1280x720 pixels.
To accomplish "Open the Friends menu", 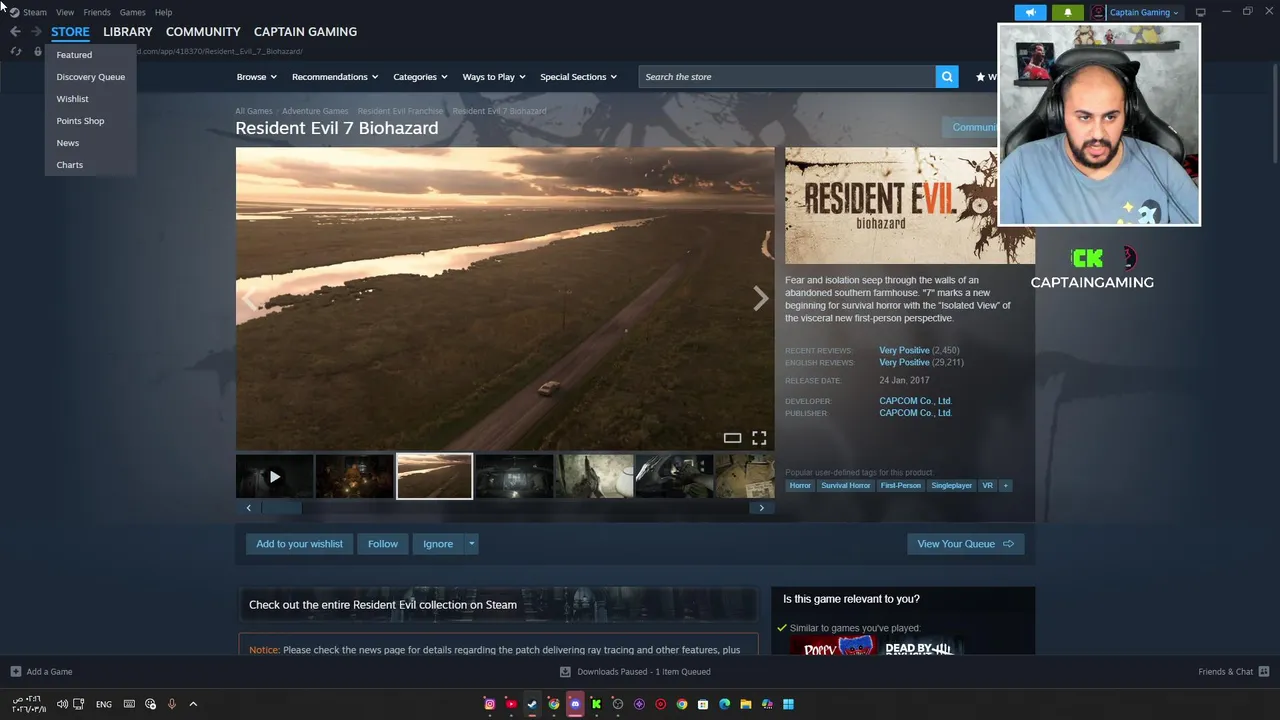I will coord(97,12).
